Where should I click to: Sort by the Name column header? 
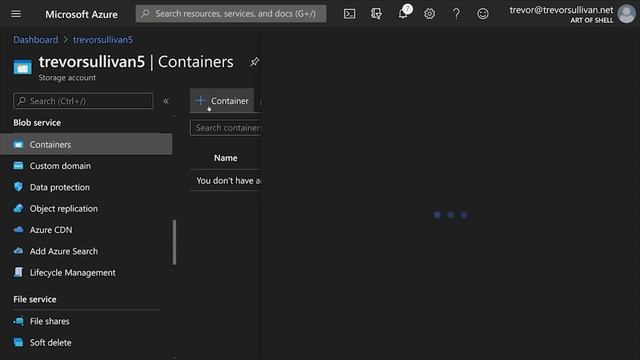(x=226, y=158)
